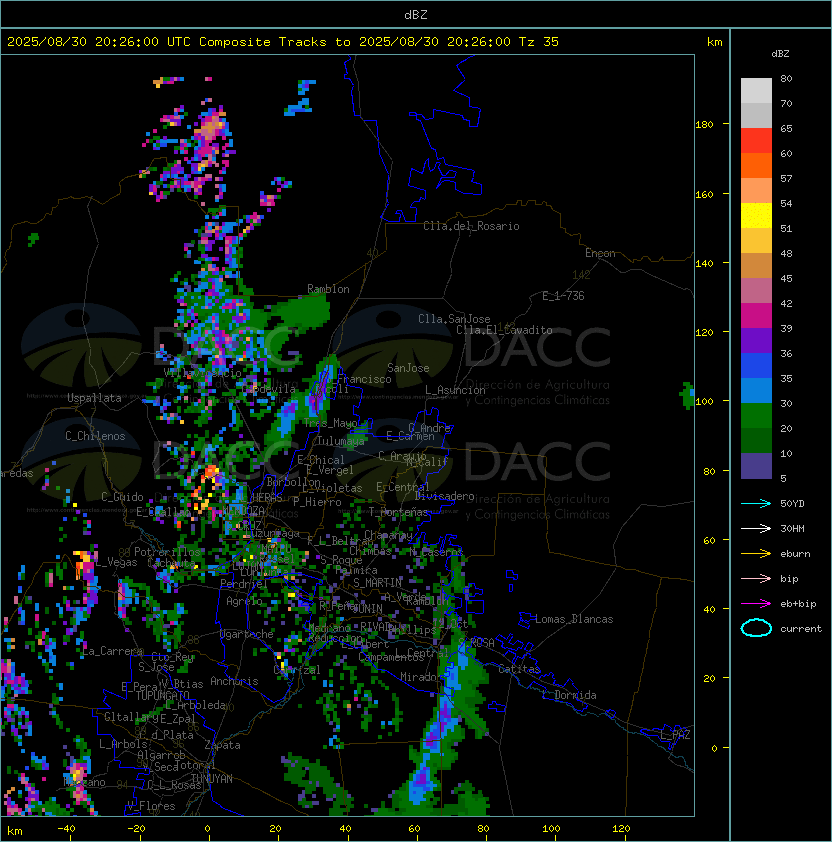The image size is (832, 842).
Task: Click the 'eb+bip' legend label
Action: pyautogui.click(x=798, y=604)
